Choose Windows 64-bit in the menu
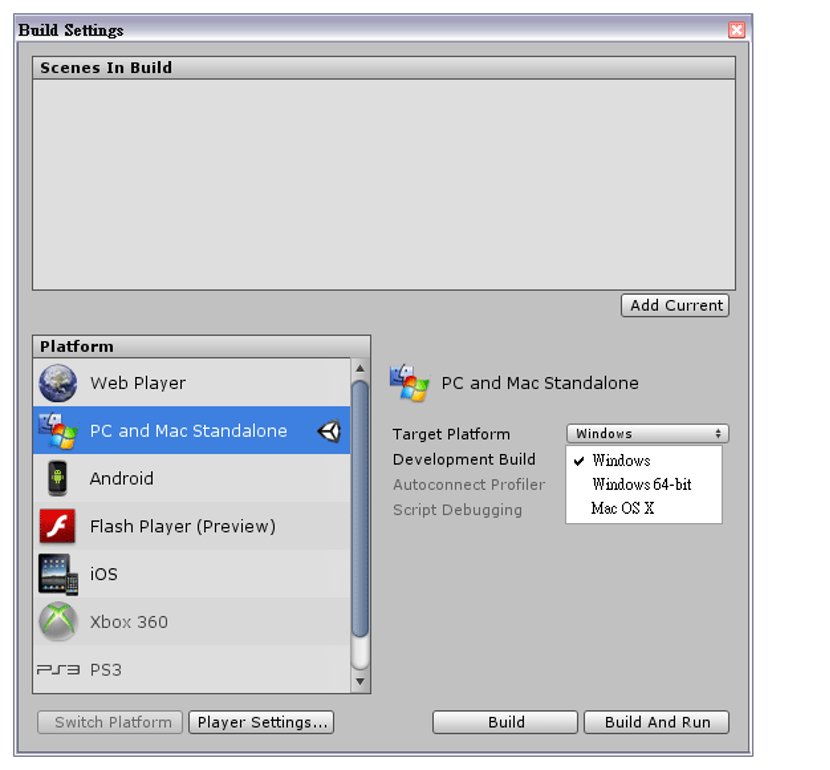This screenshot has height=770, width=830. click(x=644, y=484)
